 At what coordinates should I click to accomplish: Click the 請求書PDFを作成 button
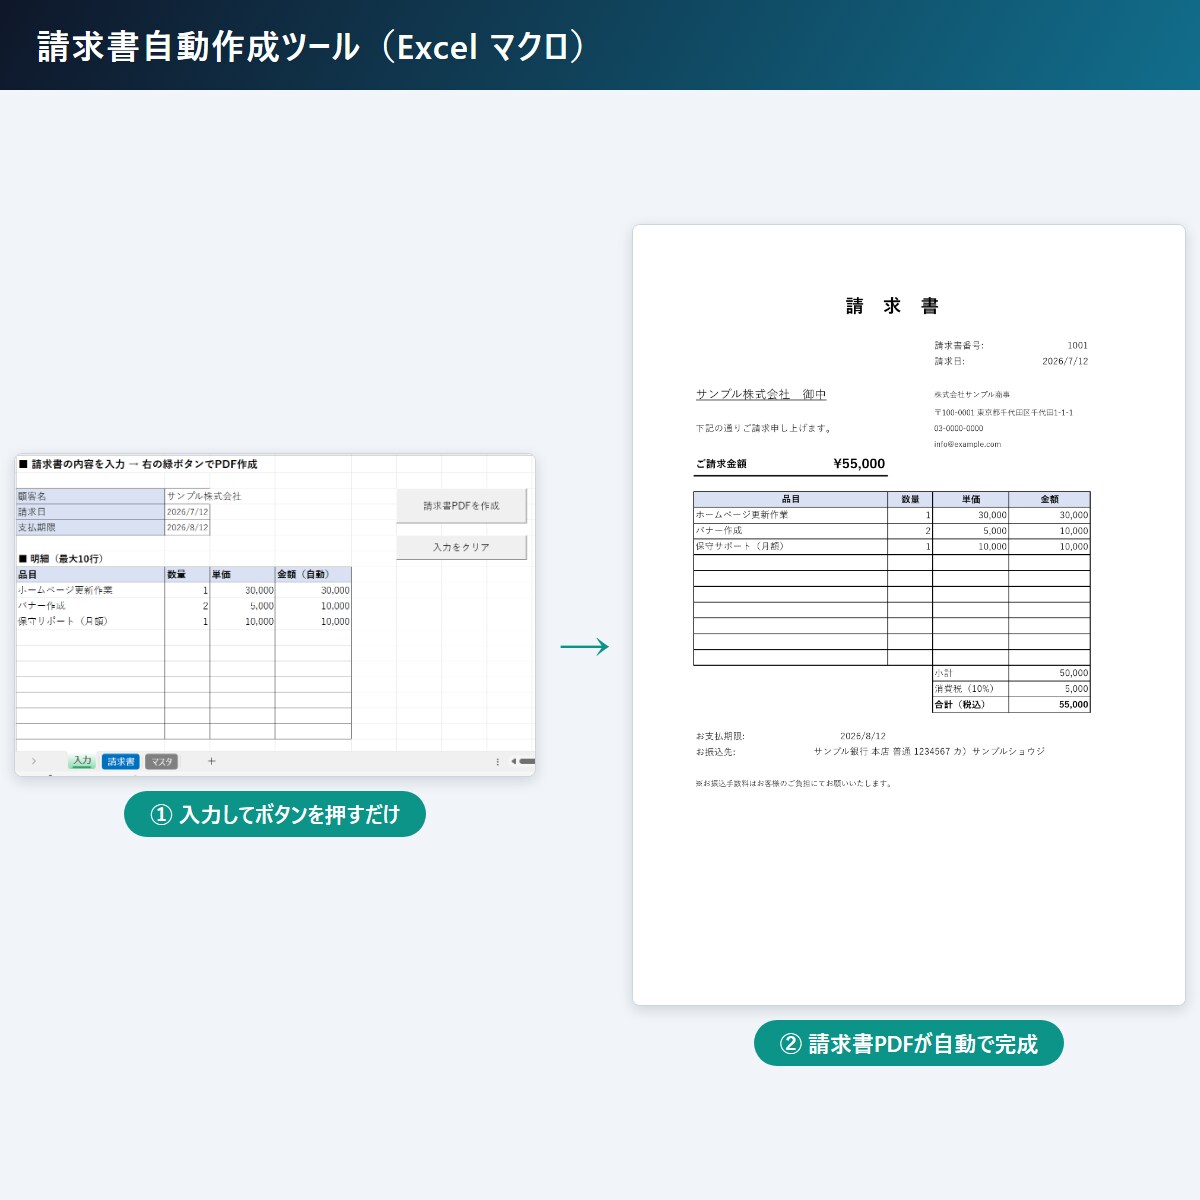(461, 505)
